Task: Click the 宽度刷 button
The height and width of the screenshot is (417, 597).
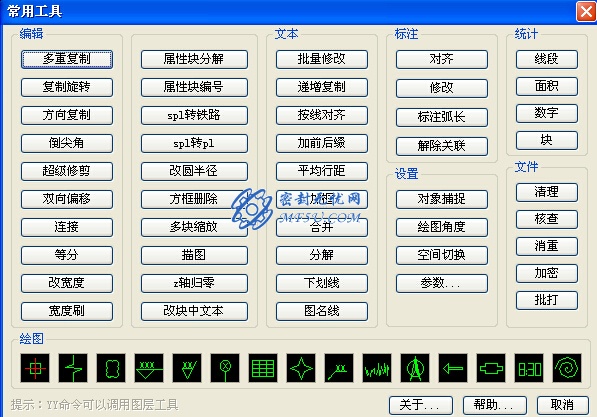Action: 67,311
